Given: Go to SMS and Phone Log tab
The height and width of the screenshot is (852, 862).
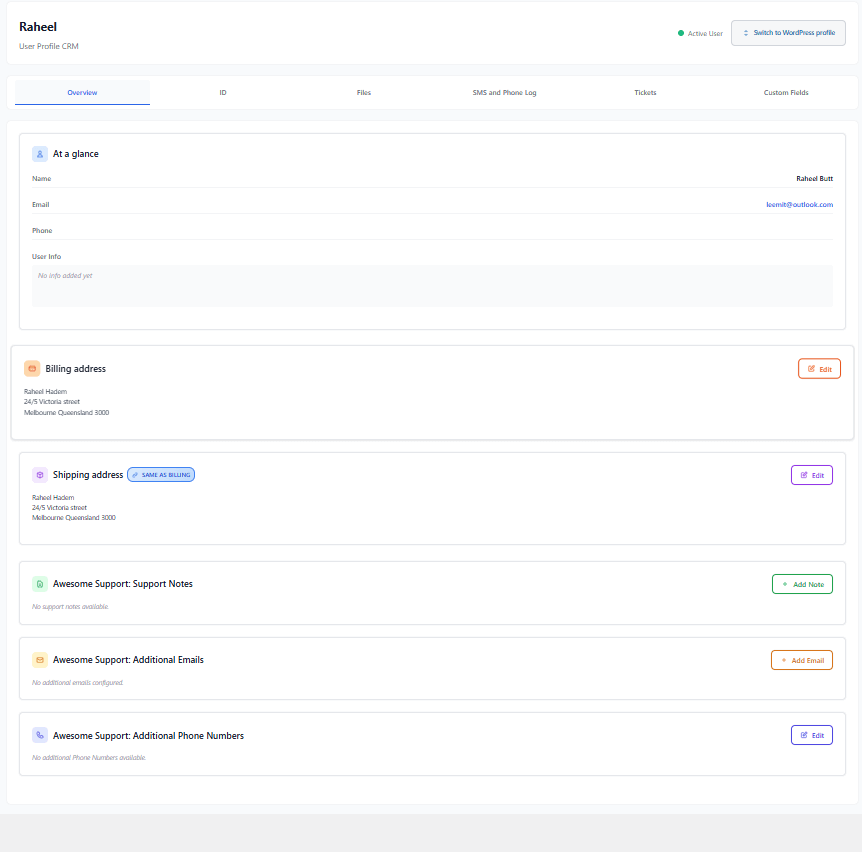Looking at the screenshot, I should tap(504, 93).
